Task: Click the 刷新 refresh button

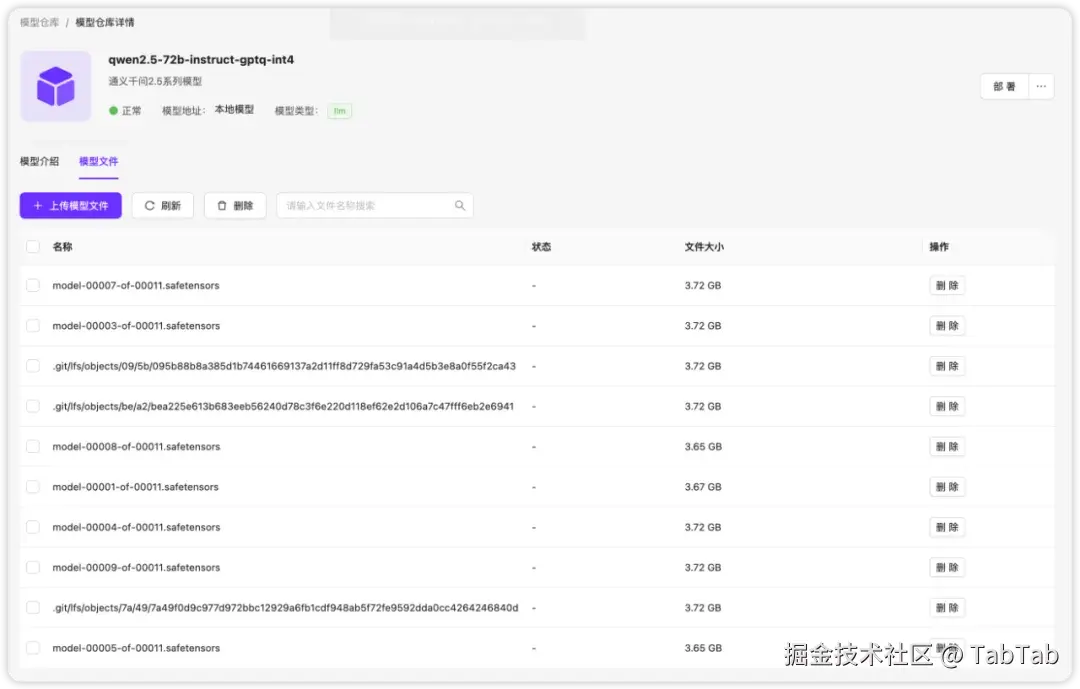Action: point(163,205)
